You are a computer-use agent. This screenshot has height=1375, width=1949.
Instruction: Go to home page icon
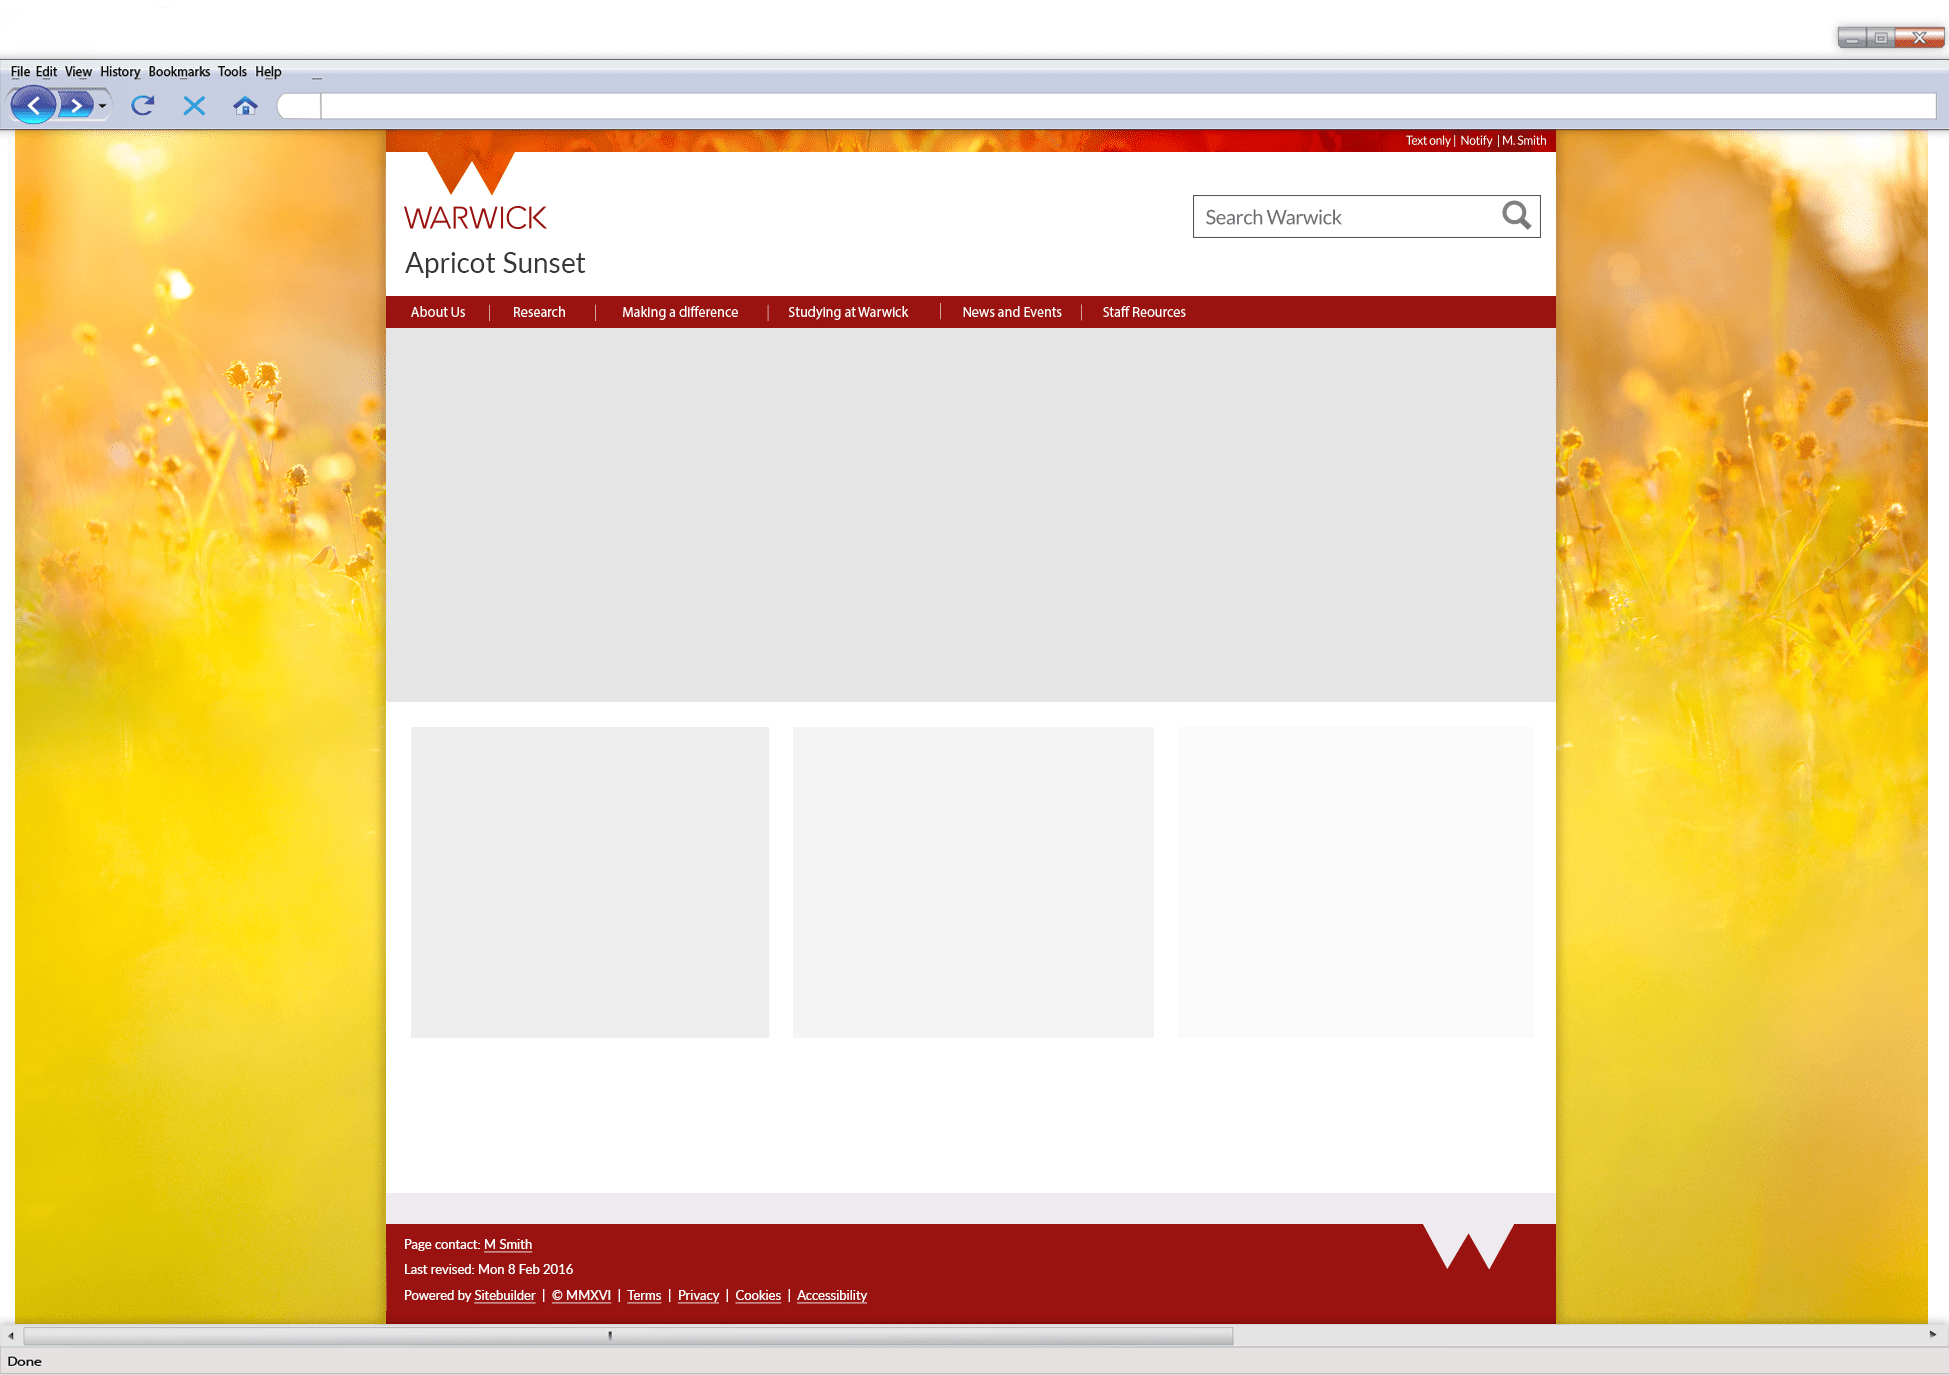pos(245,105)
